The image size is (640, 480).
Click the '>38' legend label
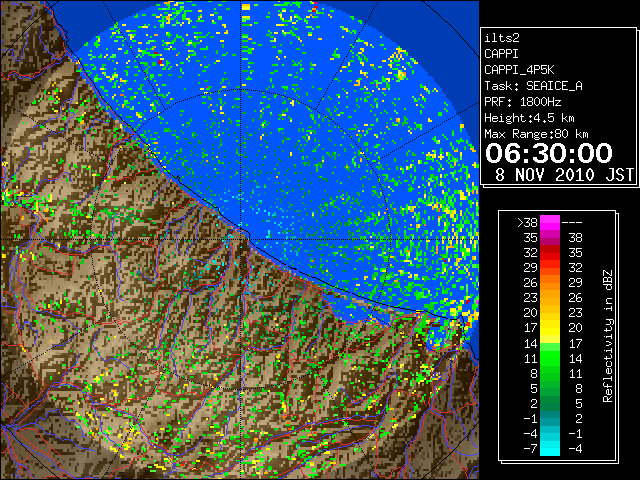[x=527, y=223]
